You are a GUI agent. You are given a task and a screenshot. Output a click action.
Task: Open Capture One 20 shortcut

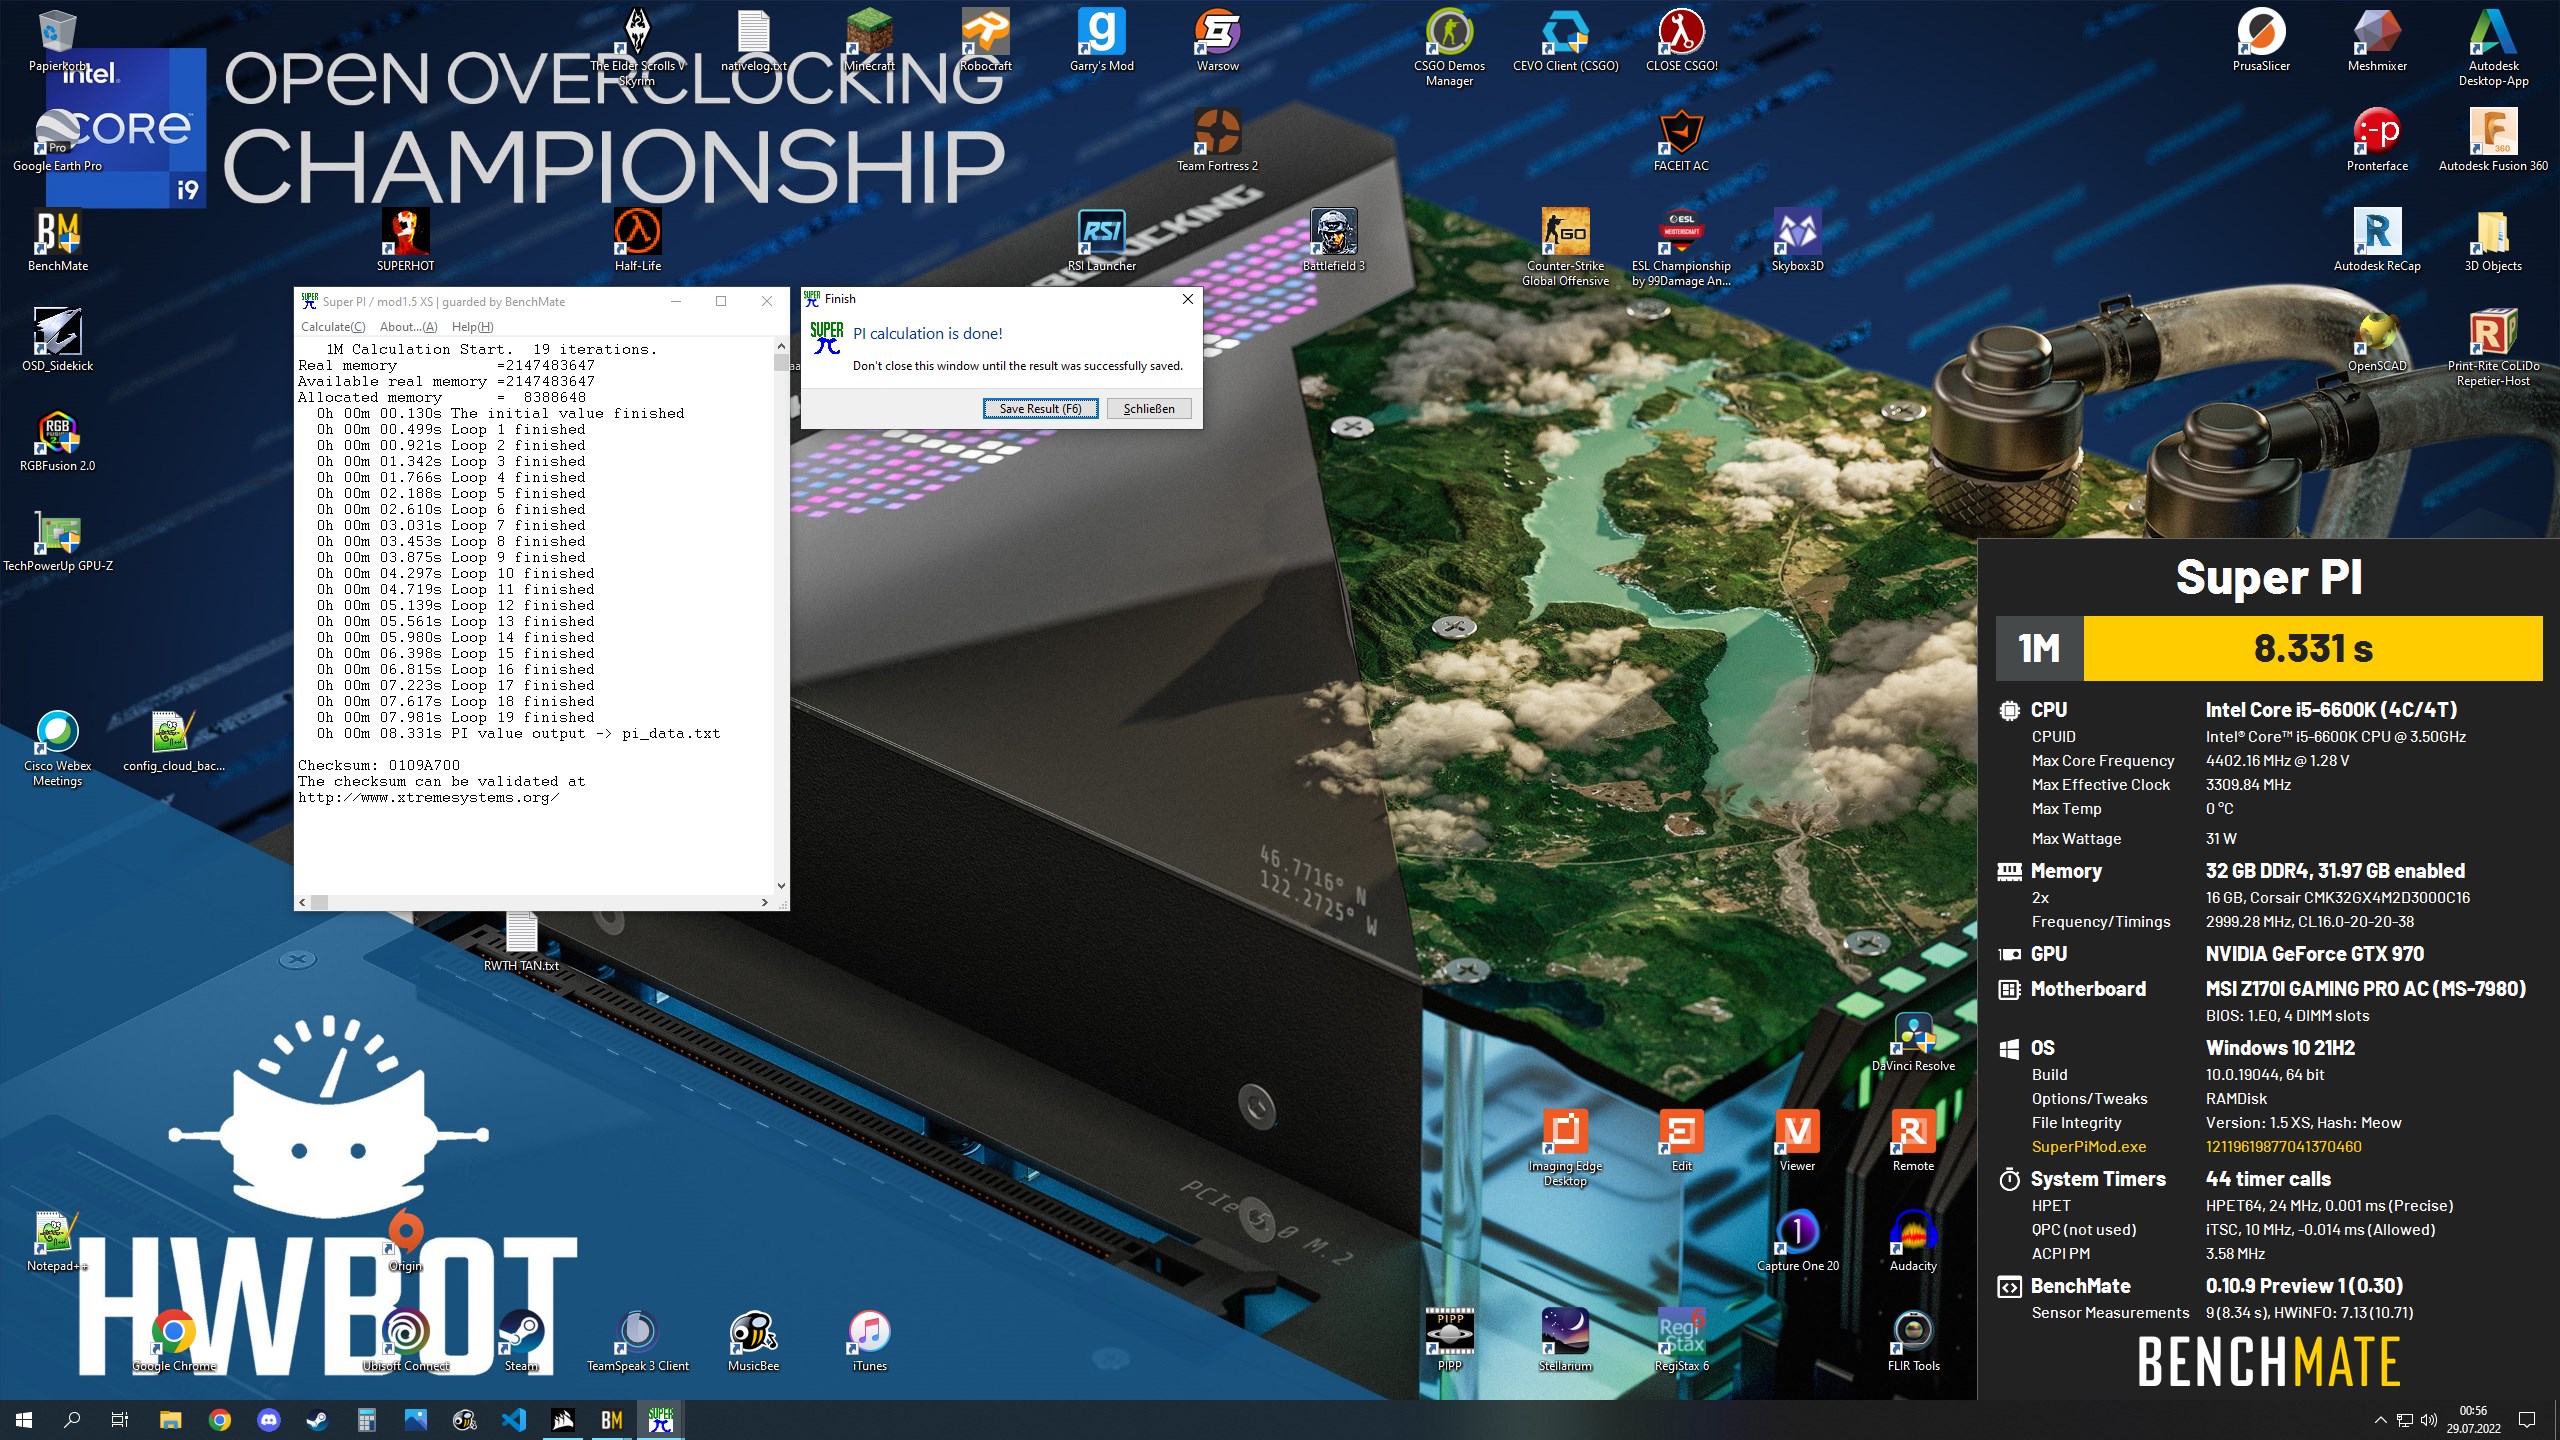1797,1241
